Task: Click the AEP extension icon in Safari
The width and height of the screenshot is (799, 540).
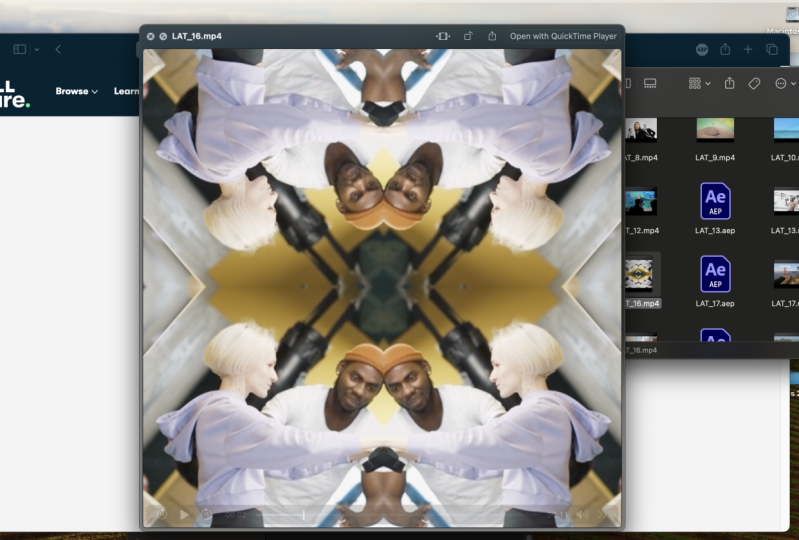Action: click(x=702, y=49)
